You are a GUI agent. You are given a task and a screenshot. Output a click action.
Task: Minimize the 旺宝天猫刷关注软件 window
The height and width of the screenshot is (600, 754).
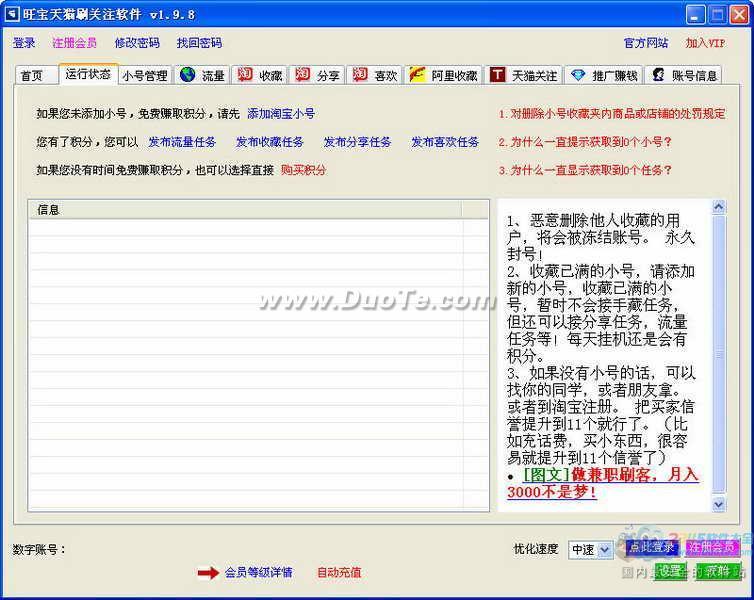point(695,15)
